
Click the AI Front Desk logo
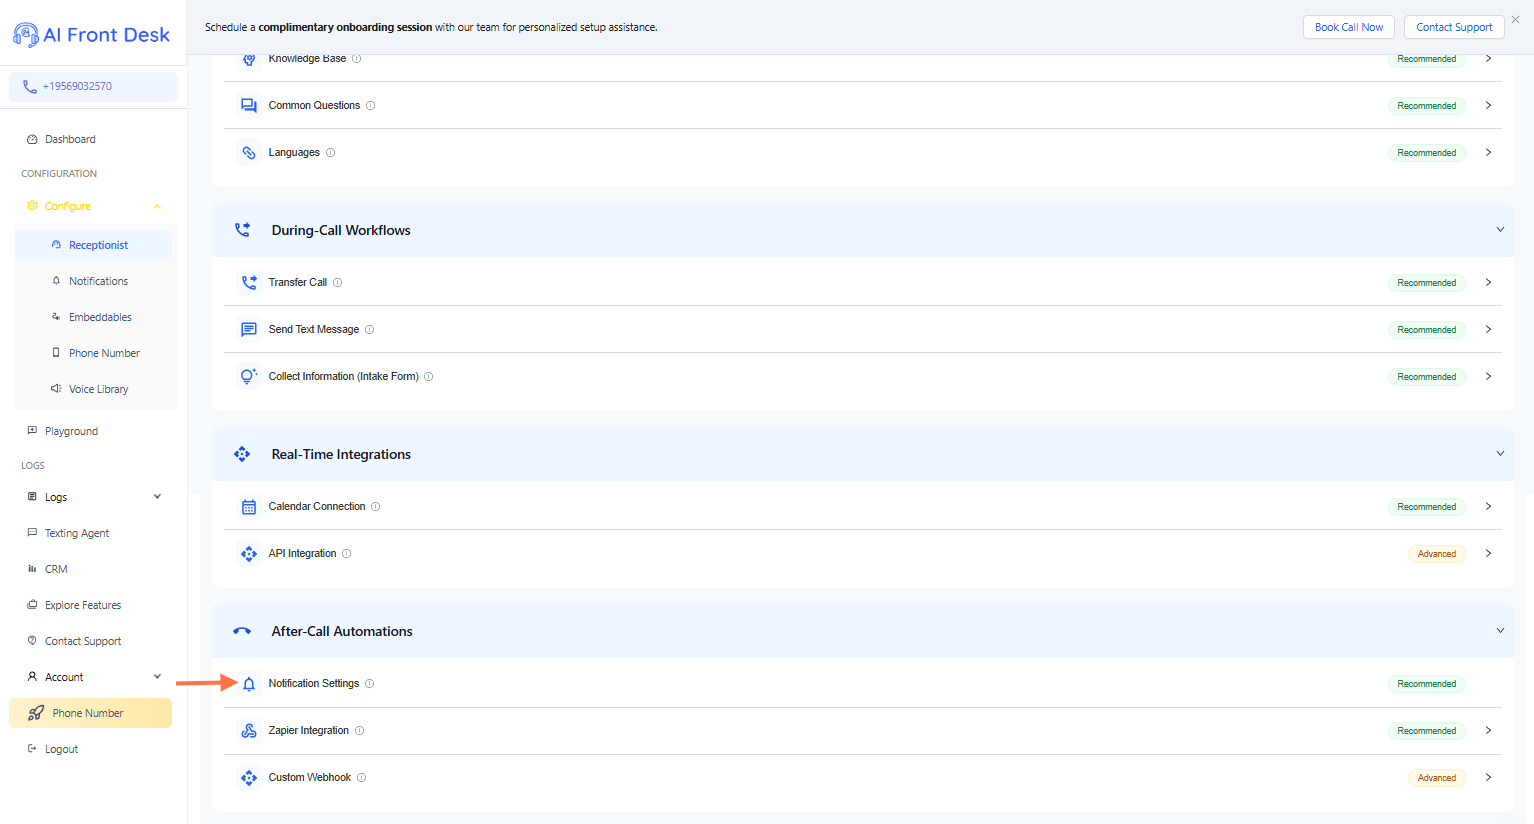click(x=91, y=35)
